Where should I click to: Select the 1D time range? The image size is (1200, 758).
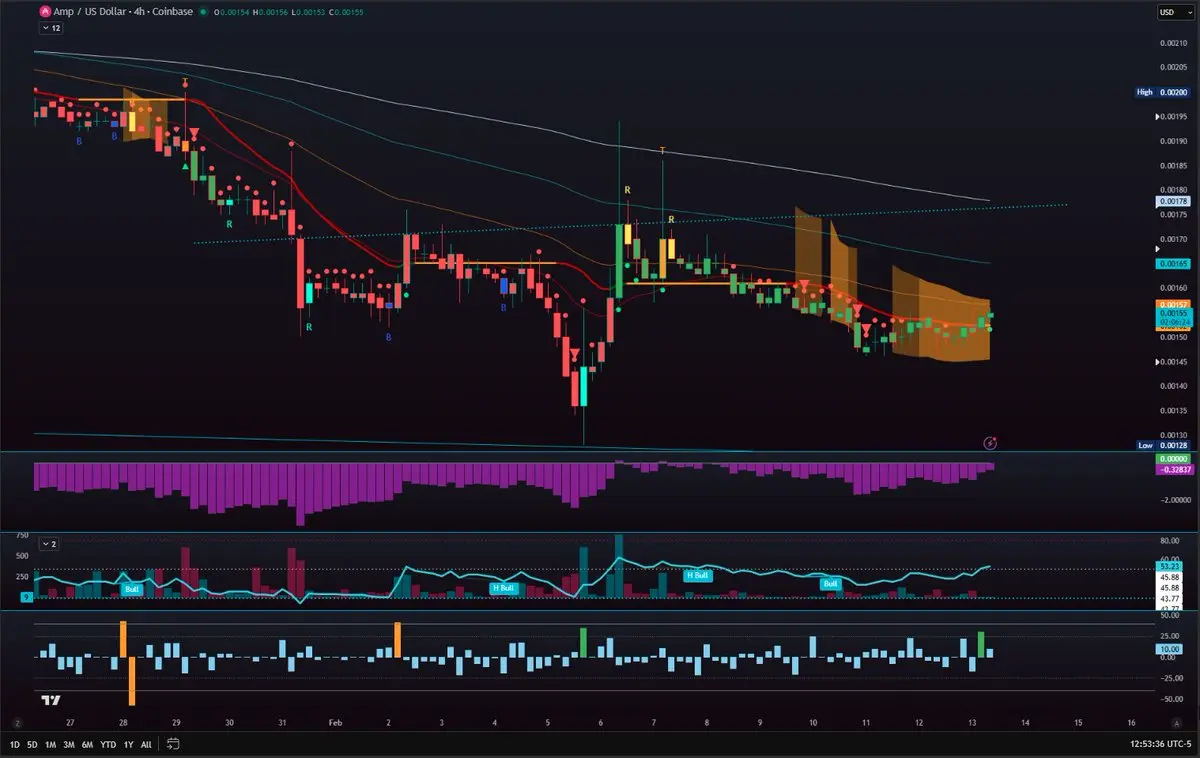15,744
